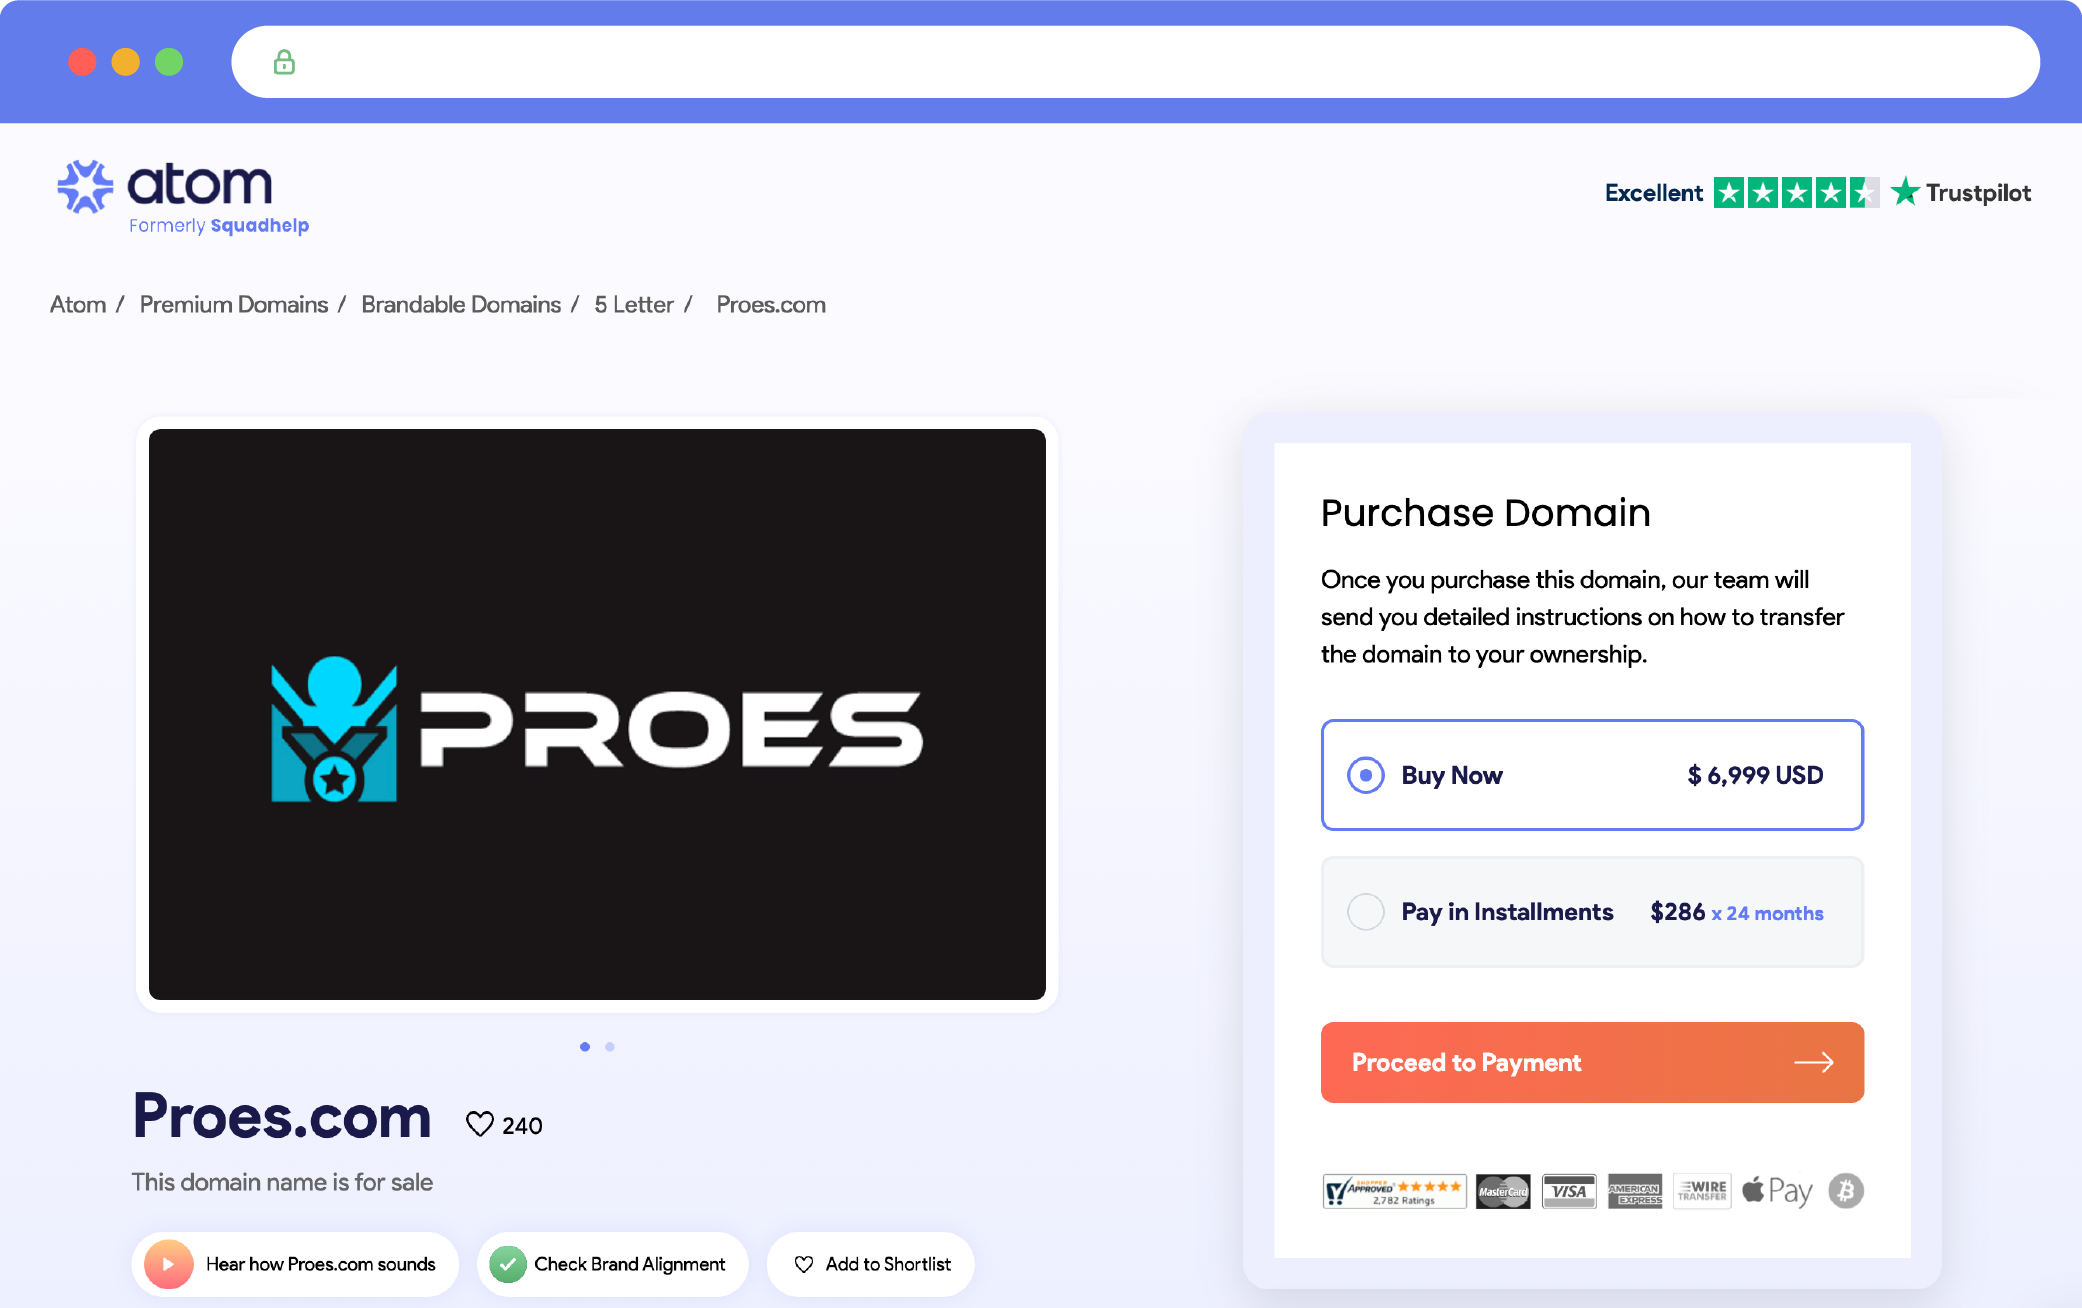The image size is (2082, 1308).
Task: Click Proceed to Payment
Action: click(x=1592, y=1062)
